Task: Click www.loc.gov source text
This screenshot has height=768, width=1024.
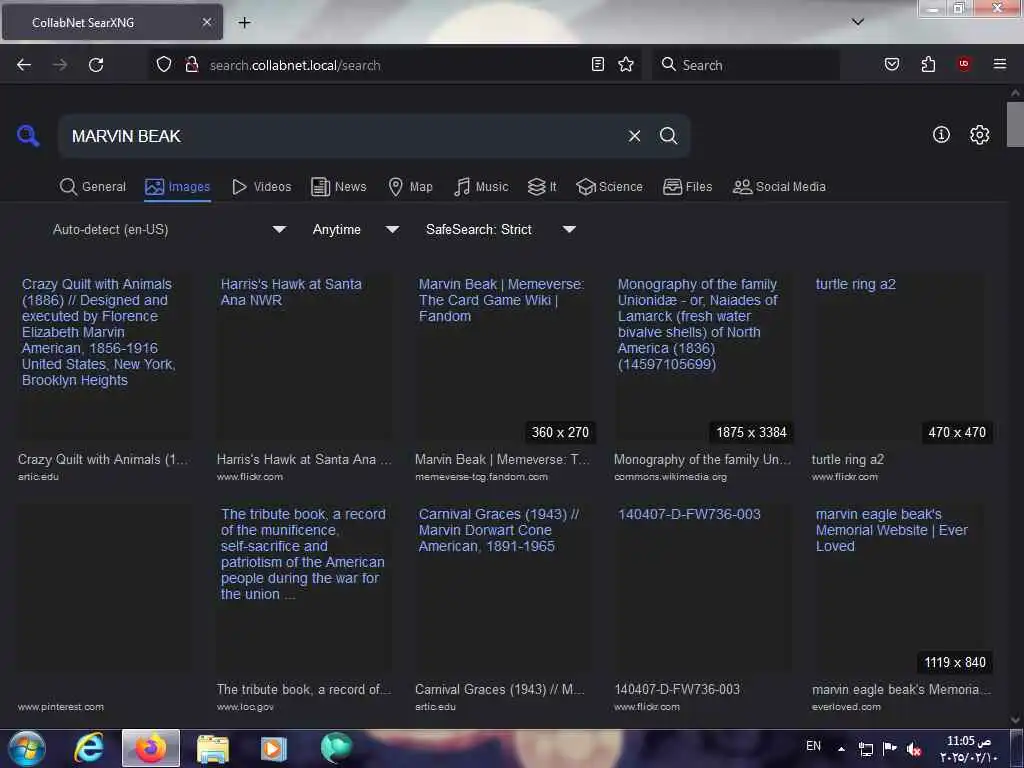Action: click(245, 707)
